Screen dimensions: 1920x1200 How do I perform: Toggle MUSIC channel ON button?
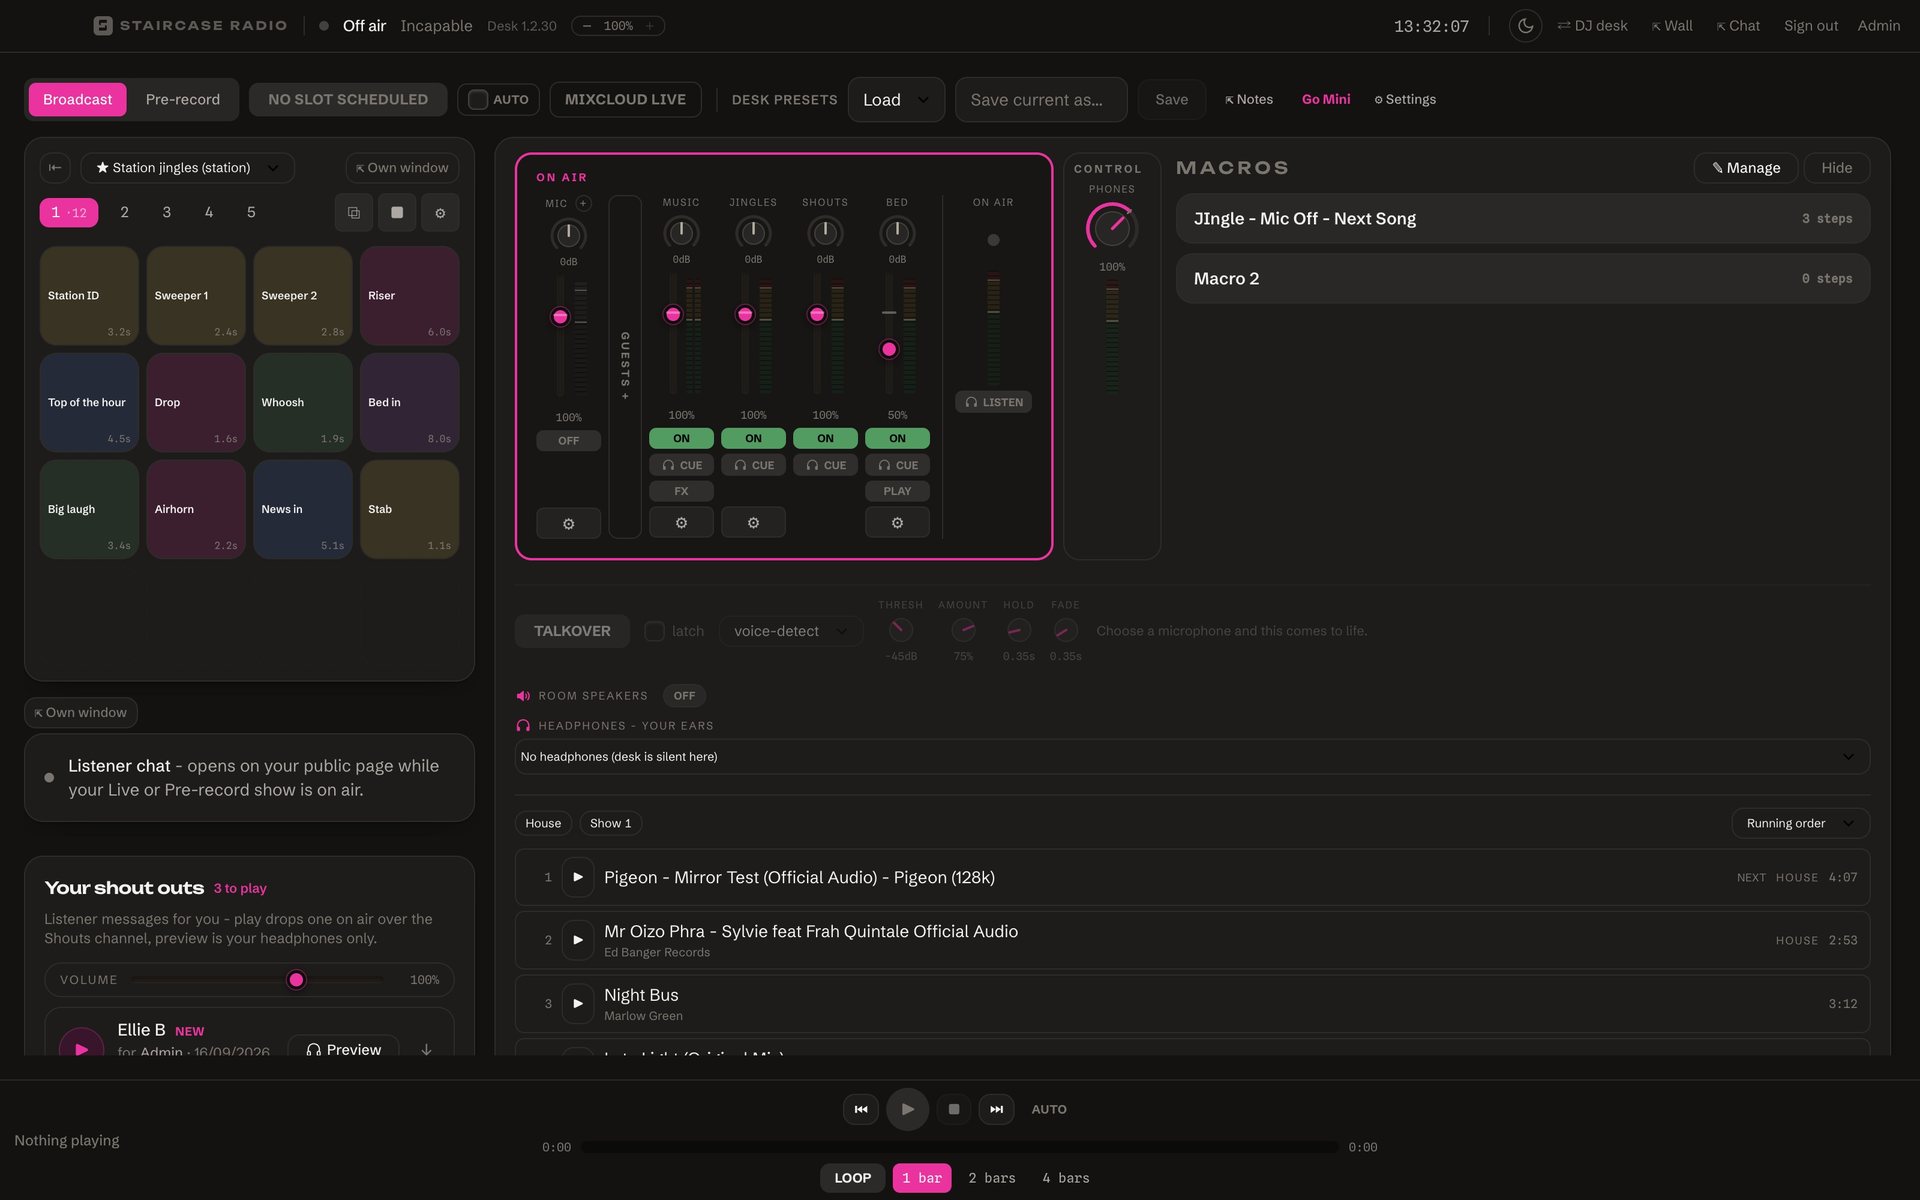coord(681,438)
